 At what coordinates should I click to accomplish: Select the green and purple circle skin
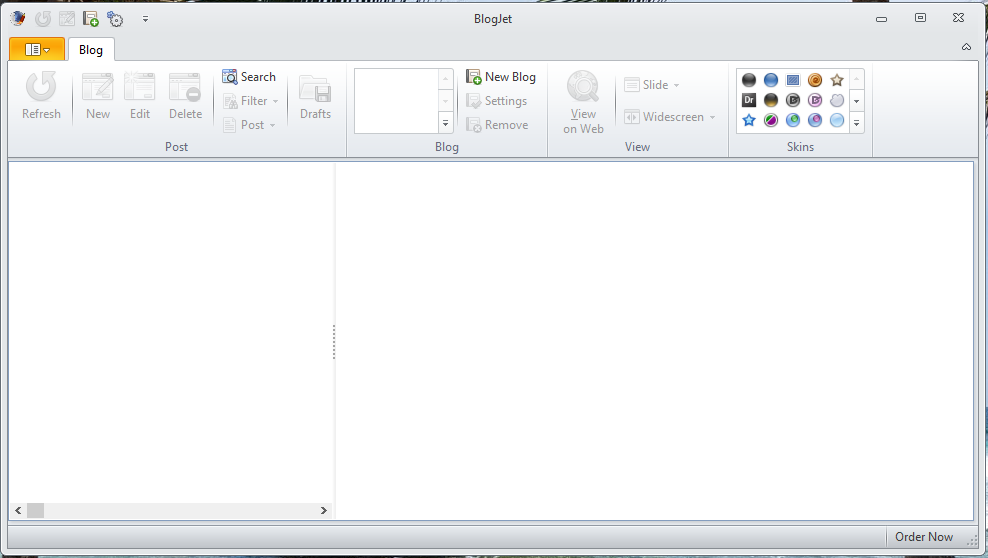[x=771, y=120]
